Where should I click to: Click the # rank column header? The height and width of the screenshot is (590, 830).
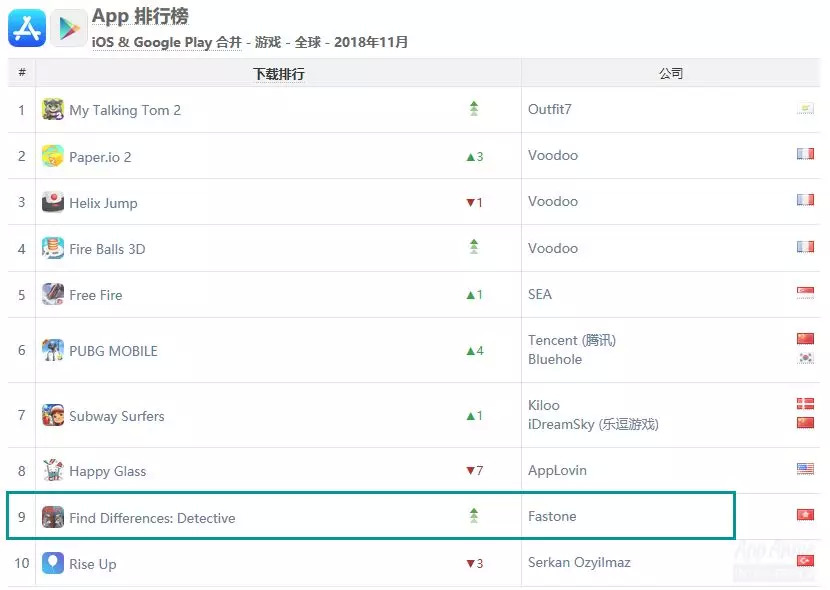point(22,72)
